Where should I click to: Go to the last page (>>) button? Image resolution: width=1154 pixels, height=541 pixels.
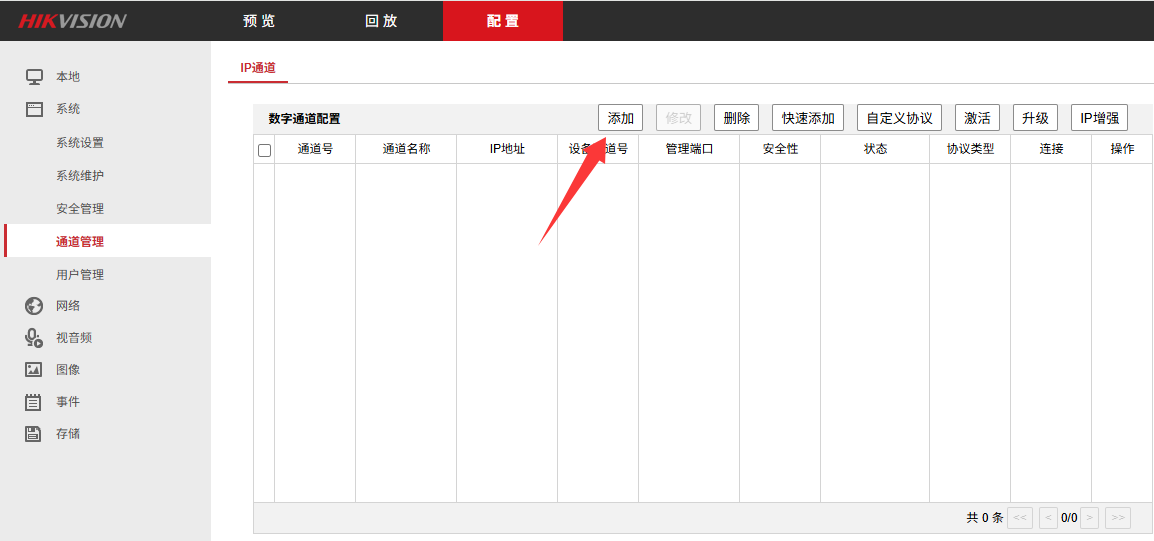coord(1118,518)
